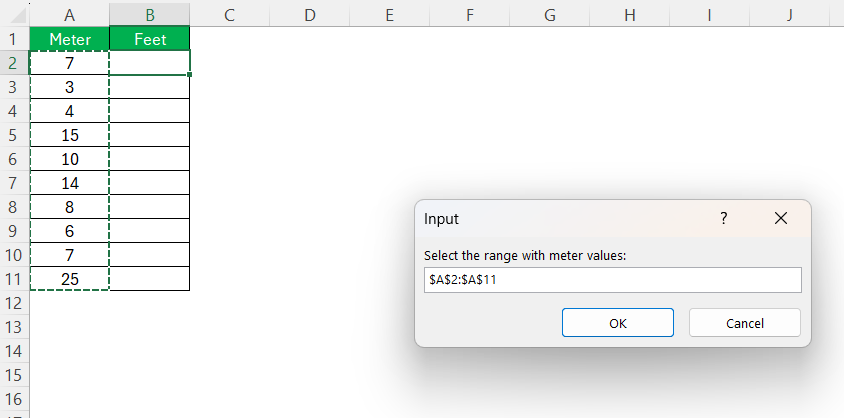844x418 pixels.
Task: Click the range input field showing $A$2:$A$11
Action: pyautogui.click(x=613, y=280)
